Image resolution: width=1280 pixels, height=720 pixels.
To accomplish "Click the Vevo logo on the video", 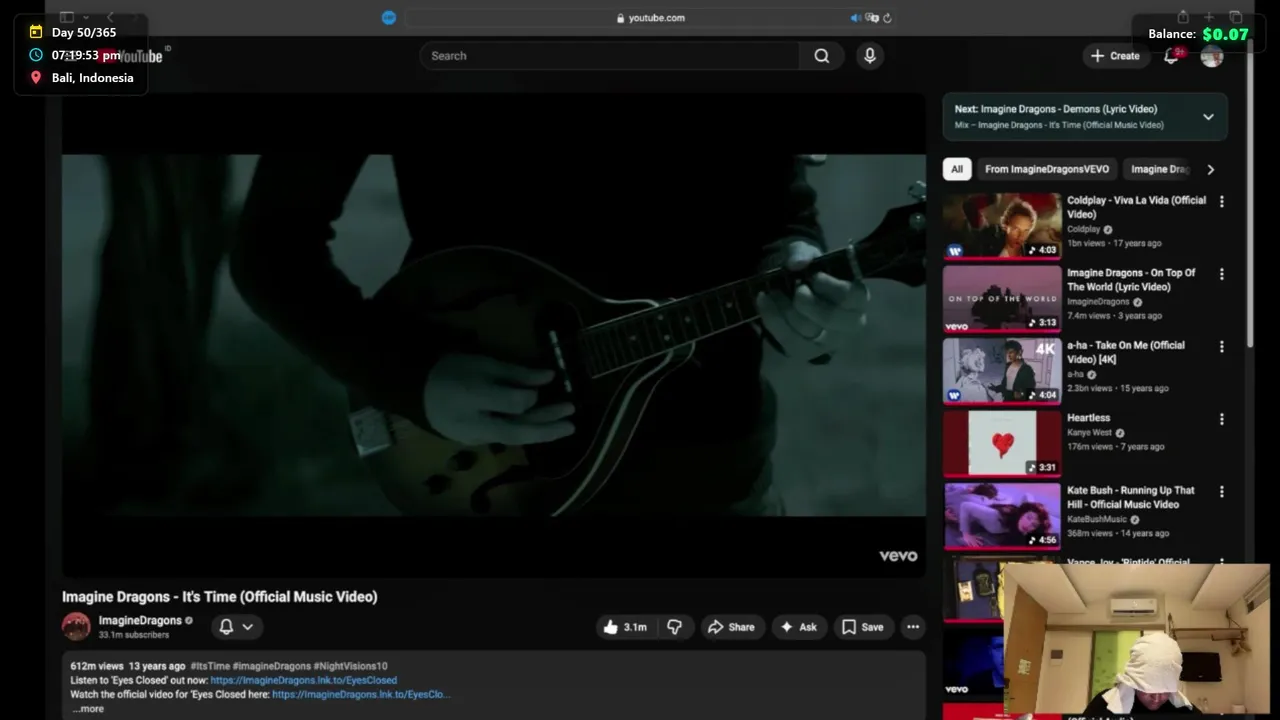I will coord(898,556).
